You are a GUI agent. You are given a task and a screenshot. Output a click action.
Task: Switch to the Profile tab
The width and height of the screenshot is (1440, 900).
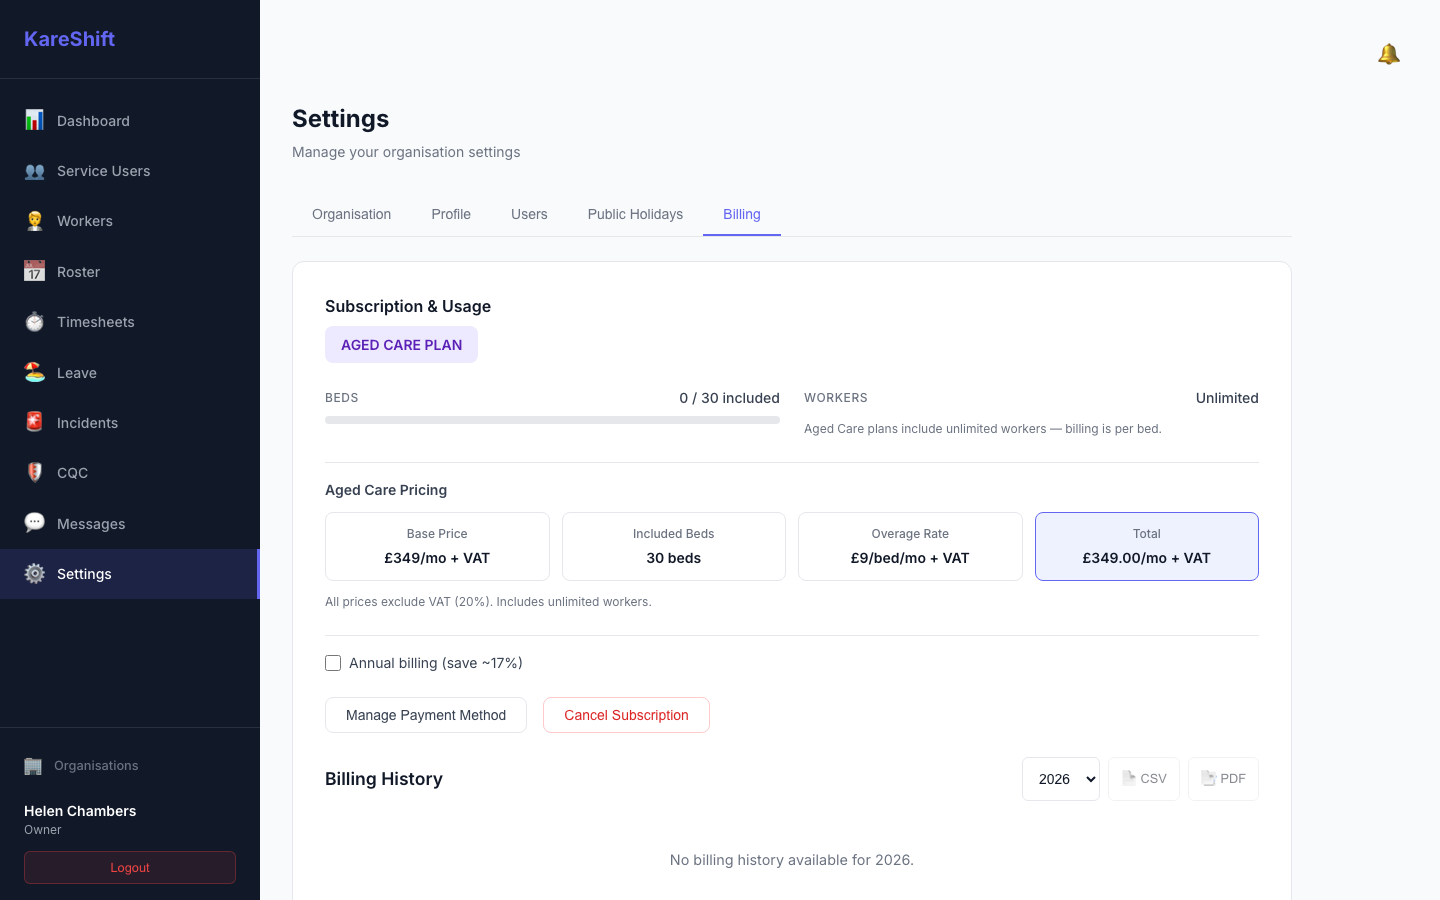pos(451,214)
